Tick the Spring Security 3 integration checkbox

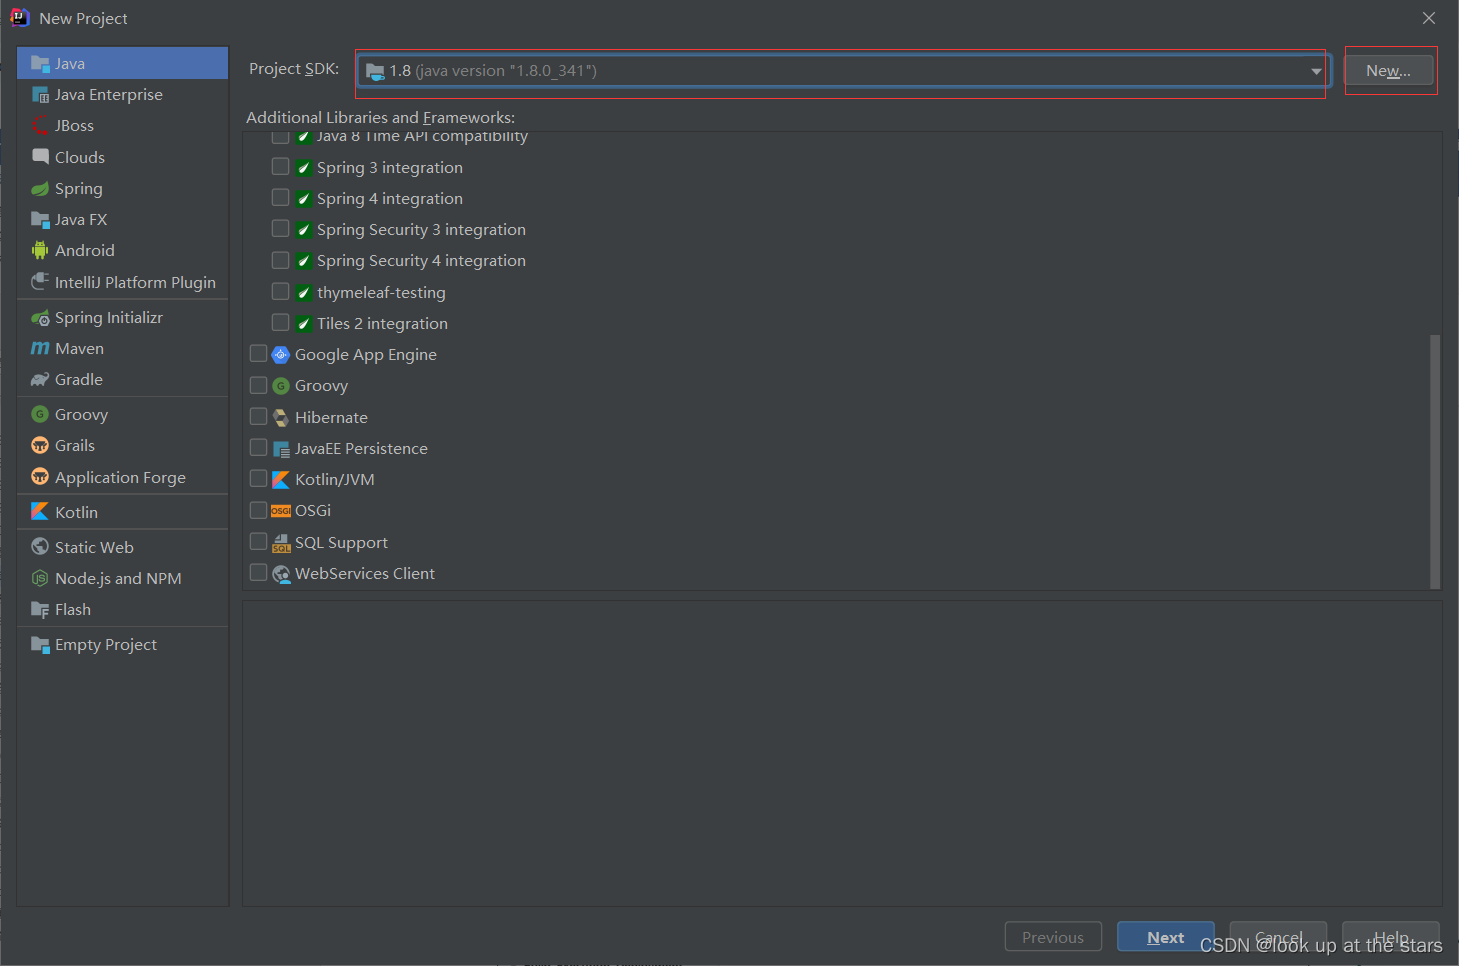[x=281, y=229]
